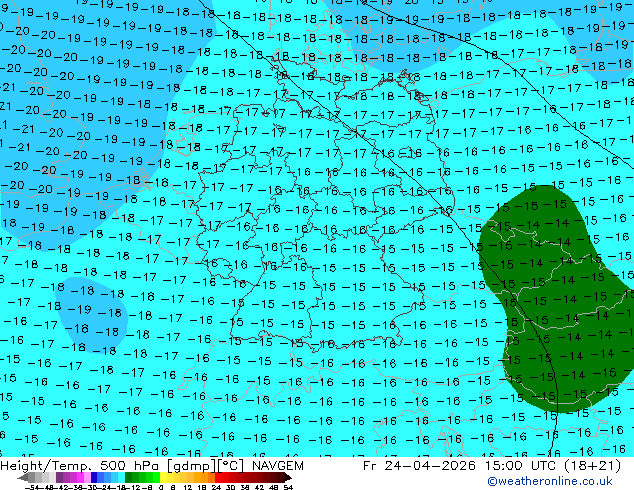The width and height of the screenshot is (634, 490).
Task: Click the right dark-red arrow end of the color scale
Action: (288, 478)
